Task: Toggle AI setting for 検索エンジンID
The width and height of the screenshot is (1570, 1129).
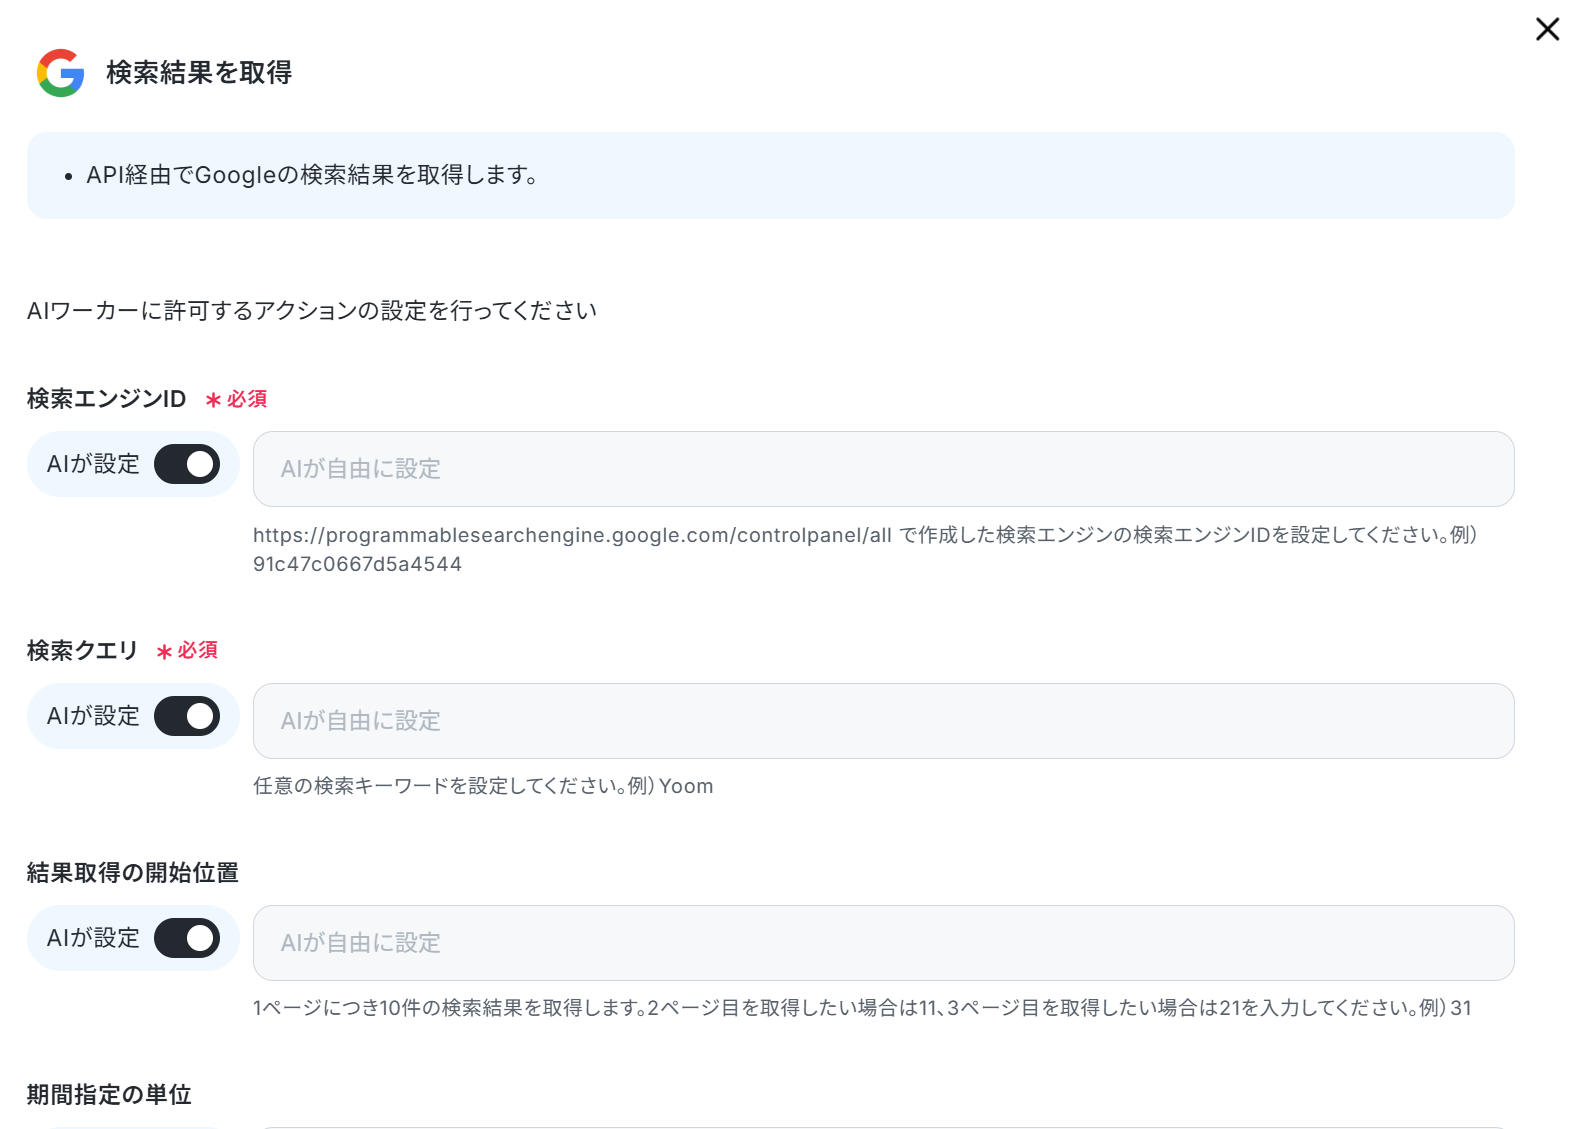Action: [x=187, y=464]
